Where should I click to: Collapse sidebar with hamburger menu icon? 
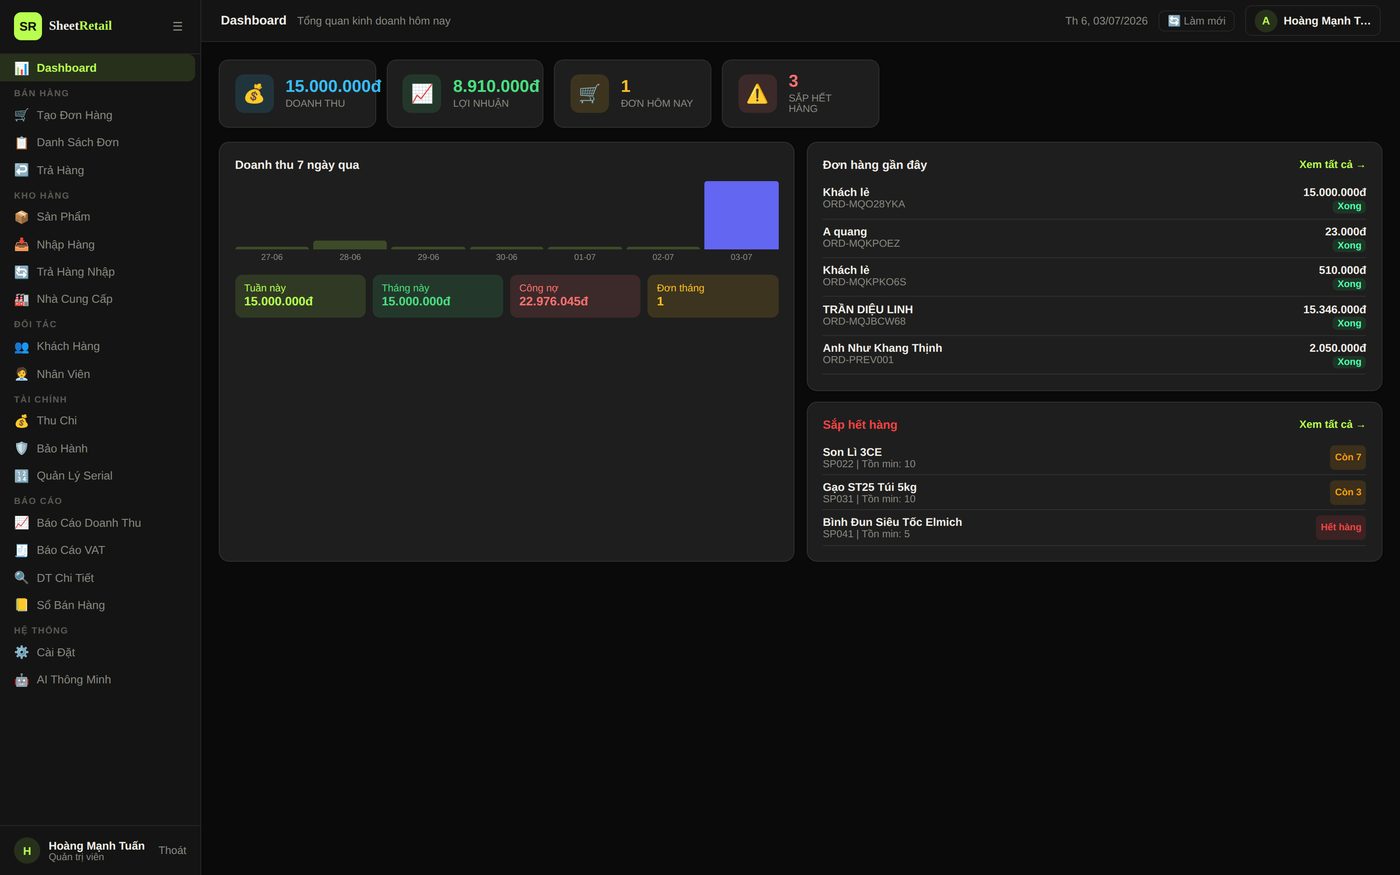pyautogui.click(x=177, y=26)
